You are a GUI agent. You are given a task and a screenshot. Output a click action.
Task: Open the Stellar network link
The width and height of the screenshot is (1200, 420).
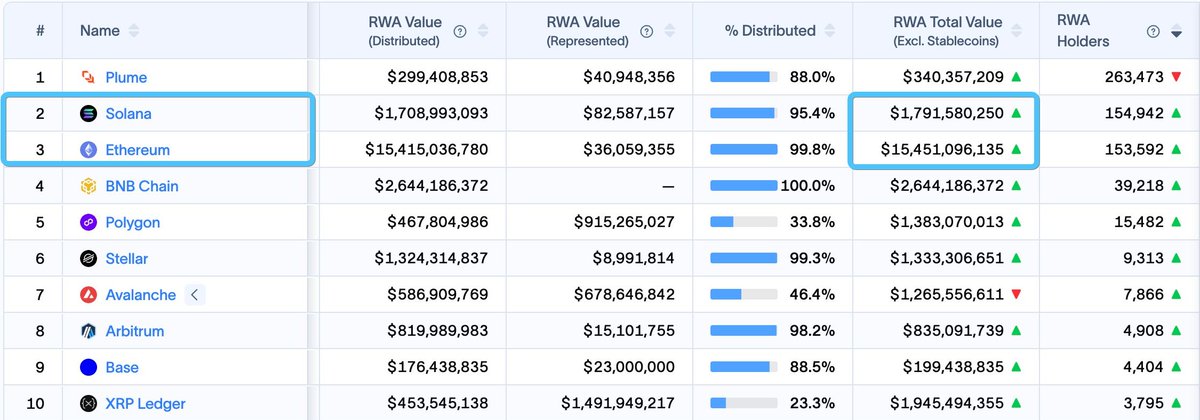point(127,258)
